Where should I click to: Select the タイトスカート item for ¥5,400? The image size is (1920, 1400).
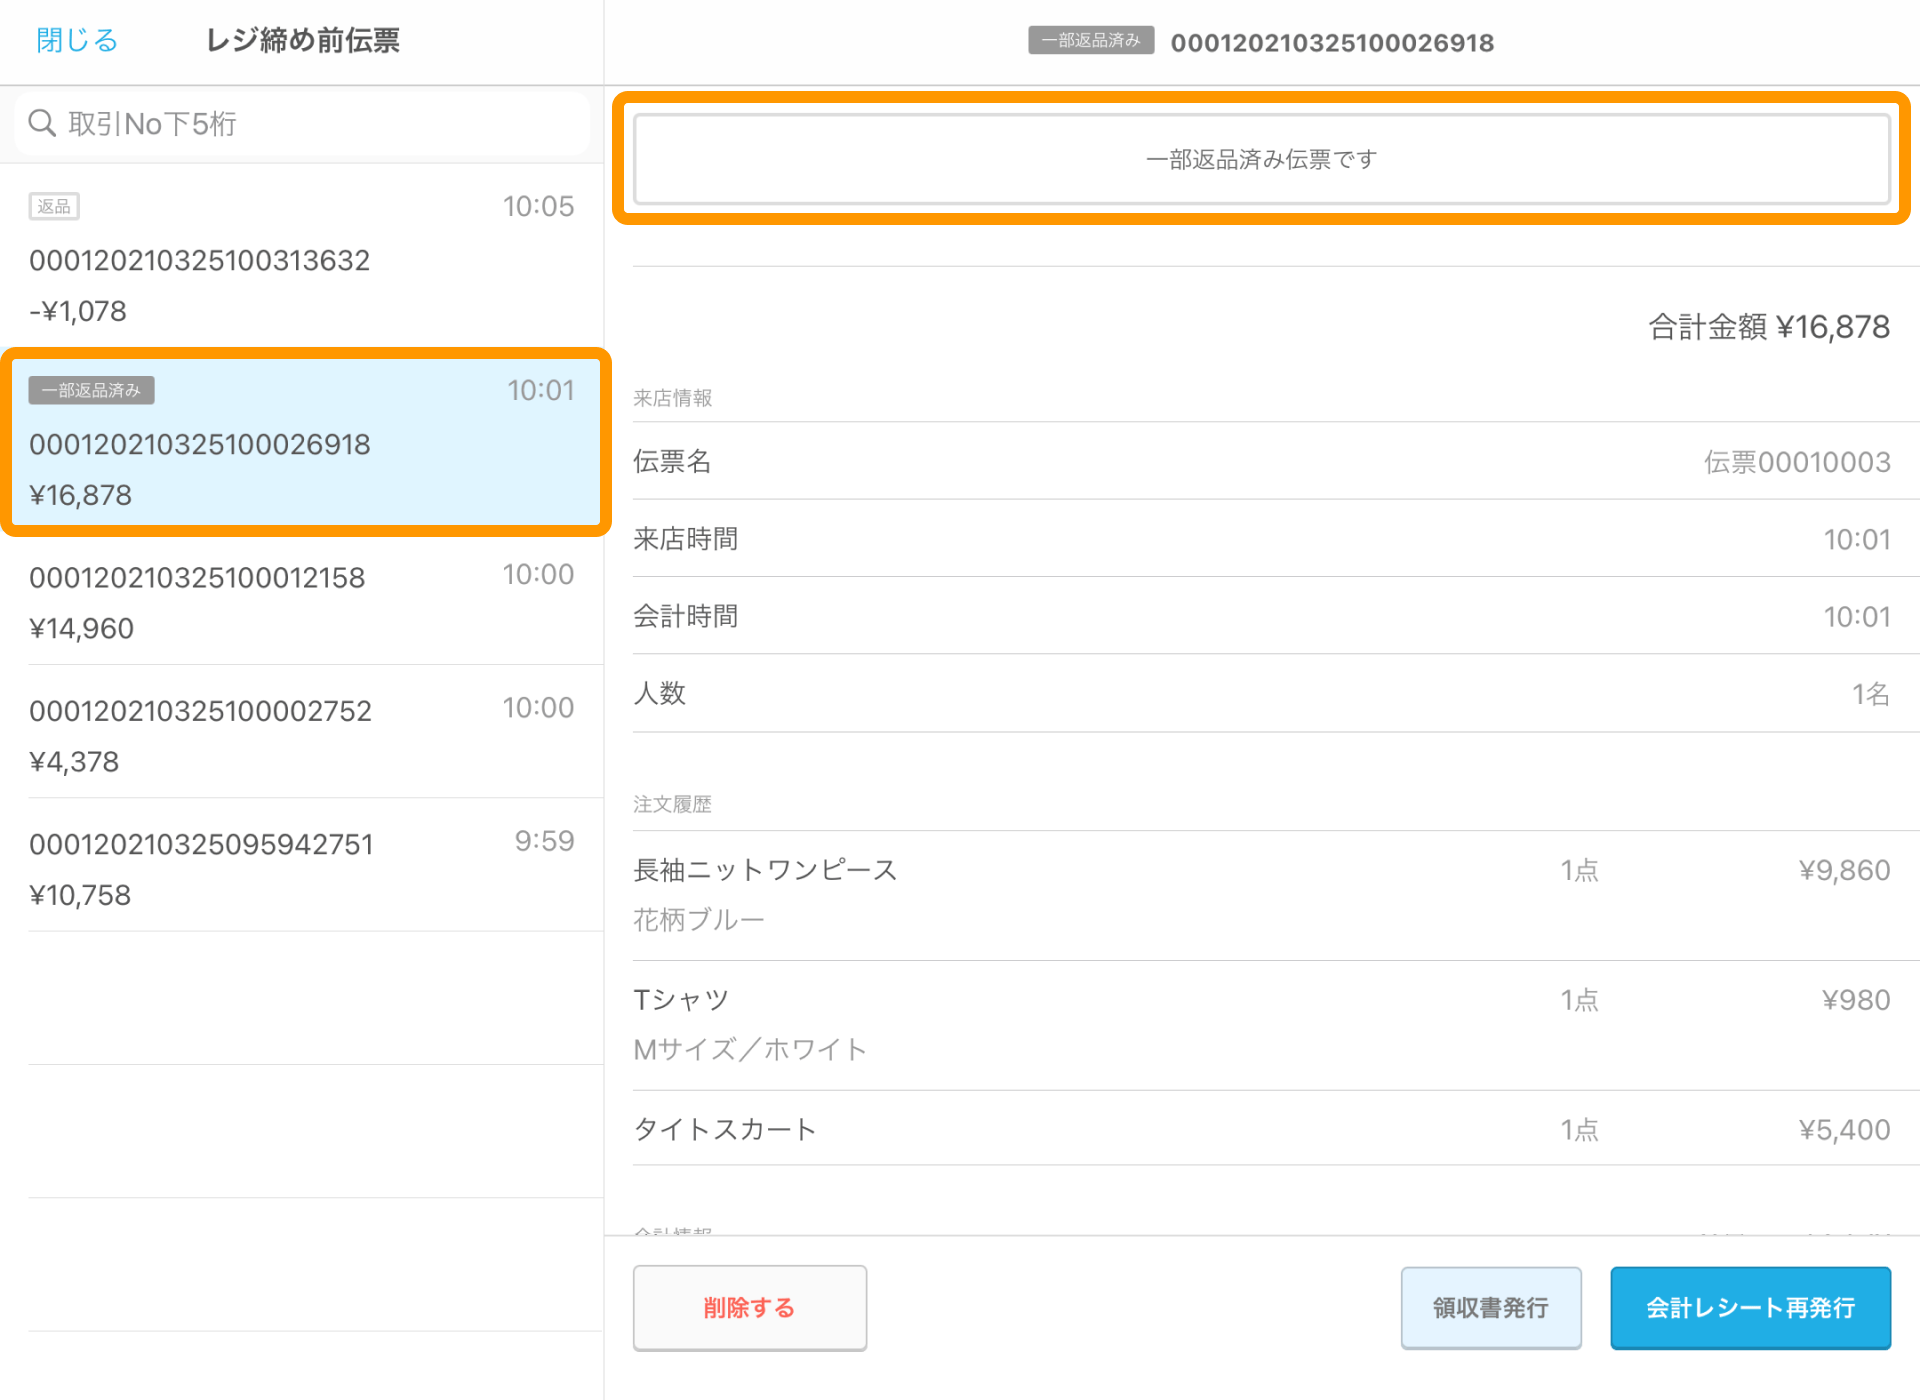coord(1260,1129)
